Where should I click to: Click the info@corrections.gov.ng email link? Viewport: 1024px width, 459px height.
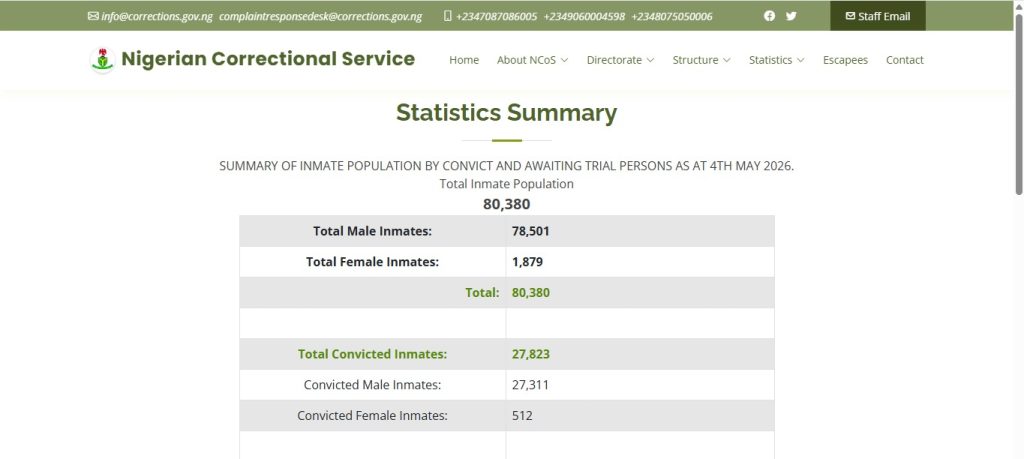tap(157, 16)
